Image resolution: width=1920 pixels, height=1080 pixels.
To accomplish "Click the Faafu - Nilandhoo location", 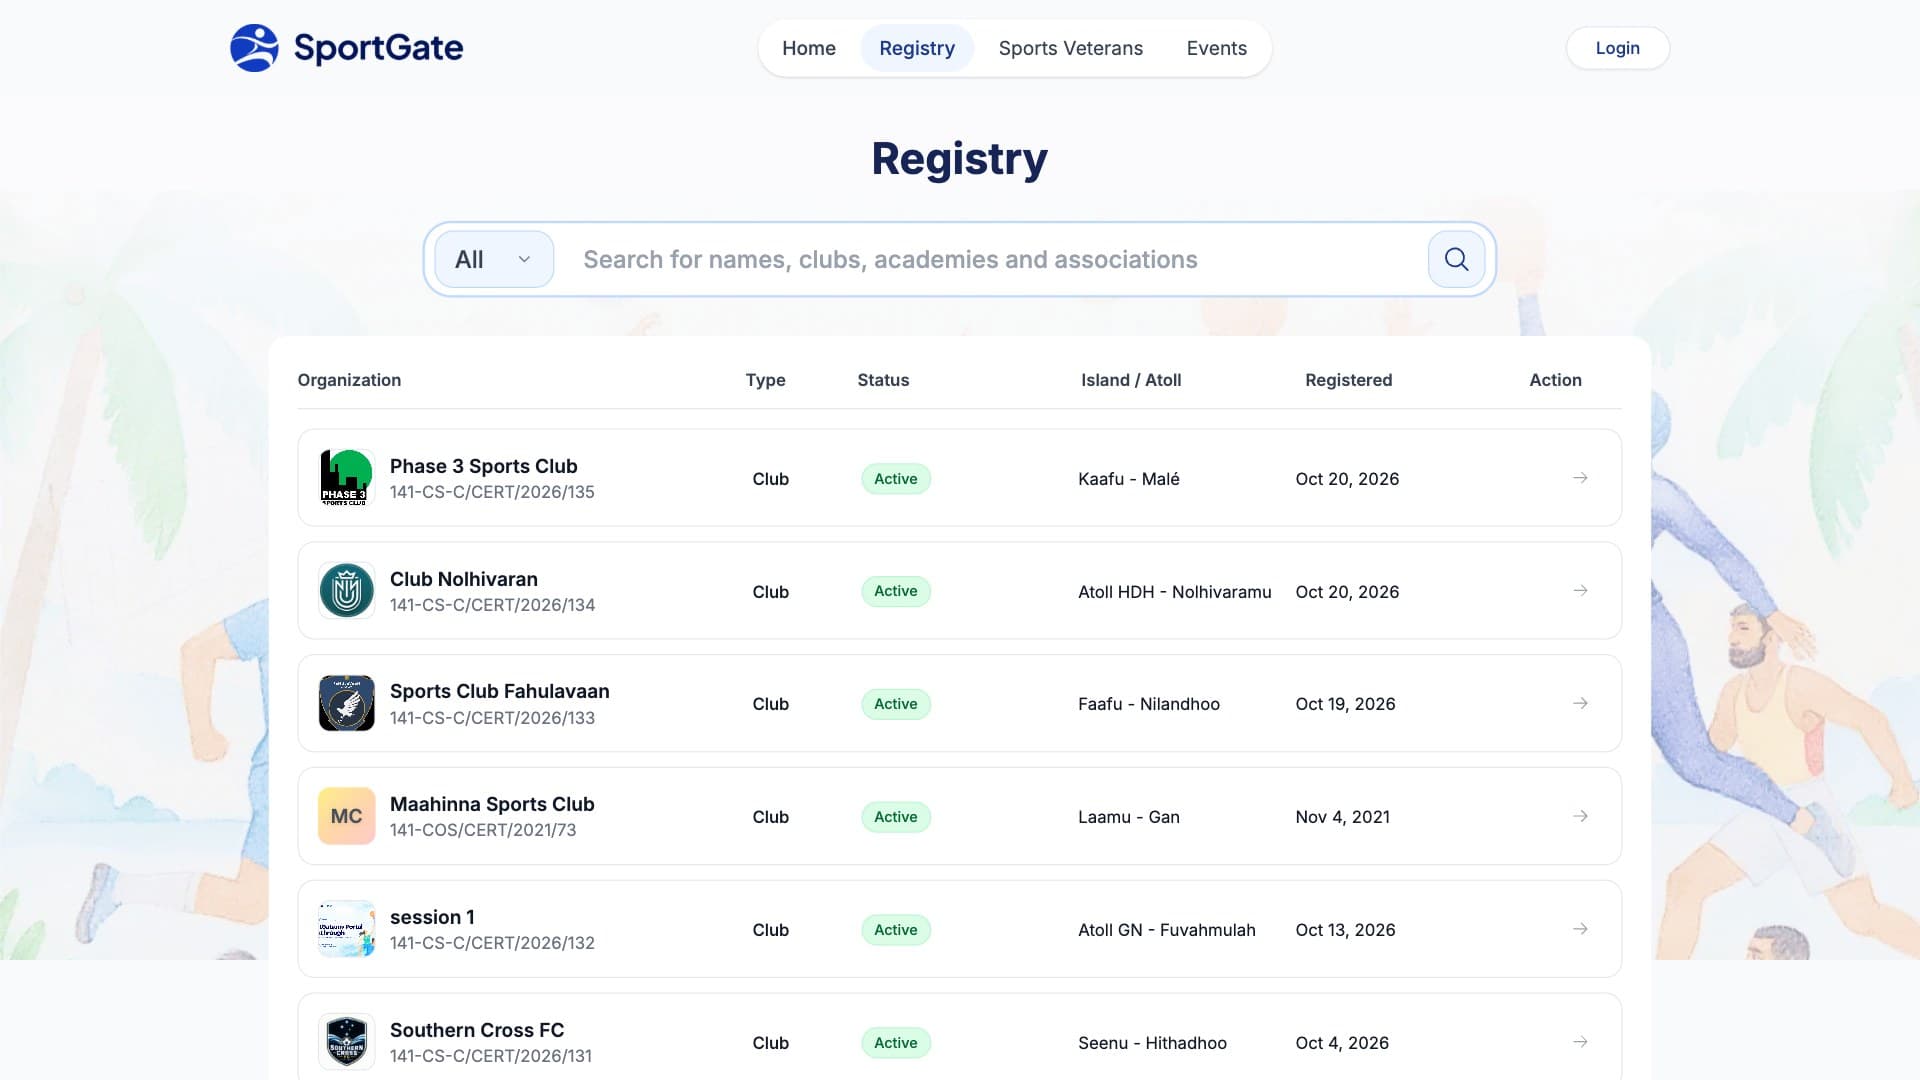I will (x=1149, y=704).
